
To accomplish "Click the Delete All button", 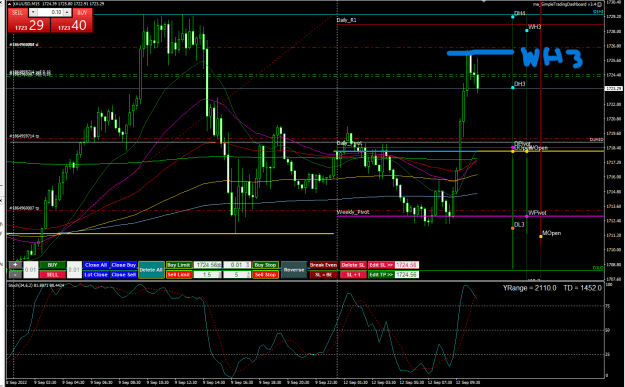I will [151, 270].
